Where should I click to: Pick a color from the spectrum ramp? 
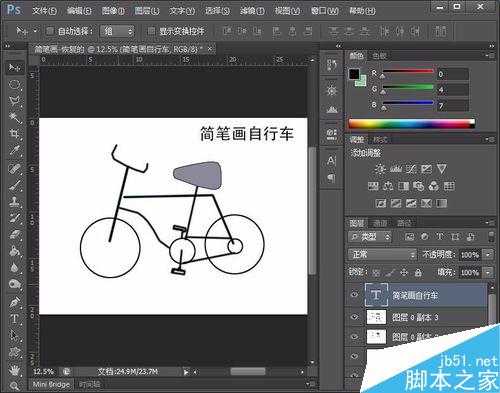[x=411, y=124]
